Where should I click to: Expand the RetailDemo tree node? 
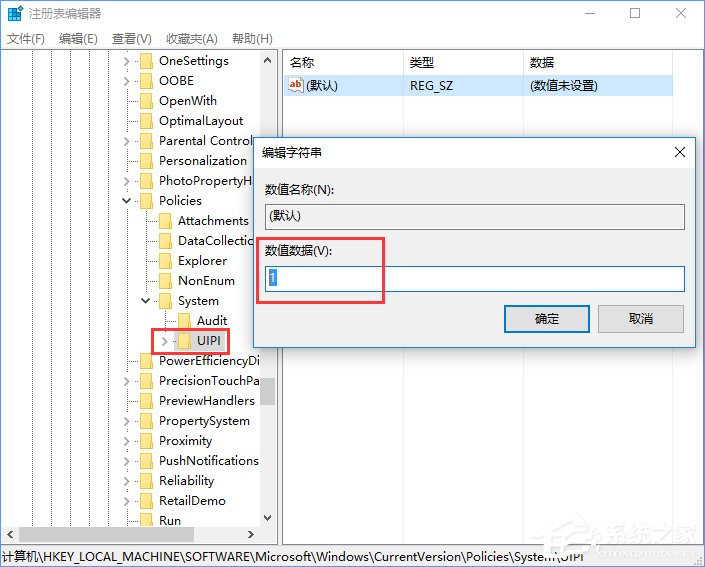[x=126, y=501]
